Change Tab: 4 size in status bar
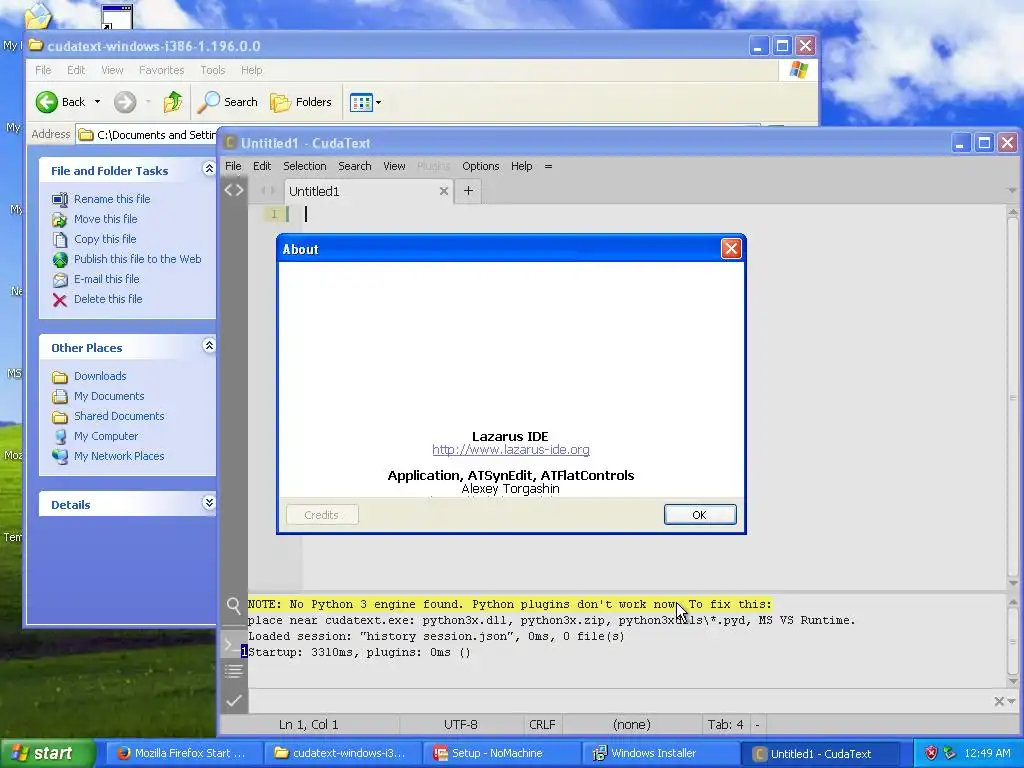Viewport: 1024px width, 768px height. click(x=725, y=725)
